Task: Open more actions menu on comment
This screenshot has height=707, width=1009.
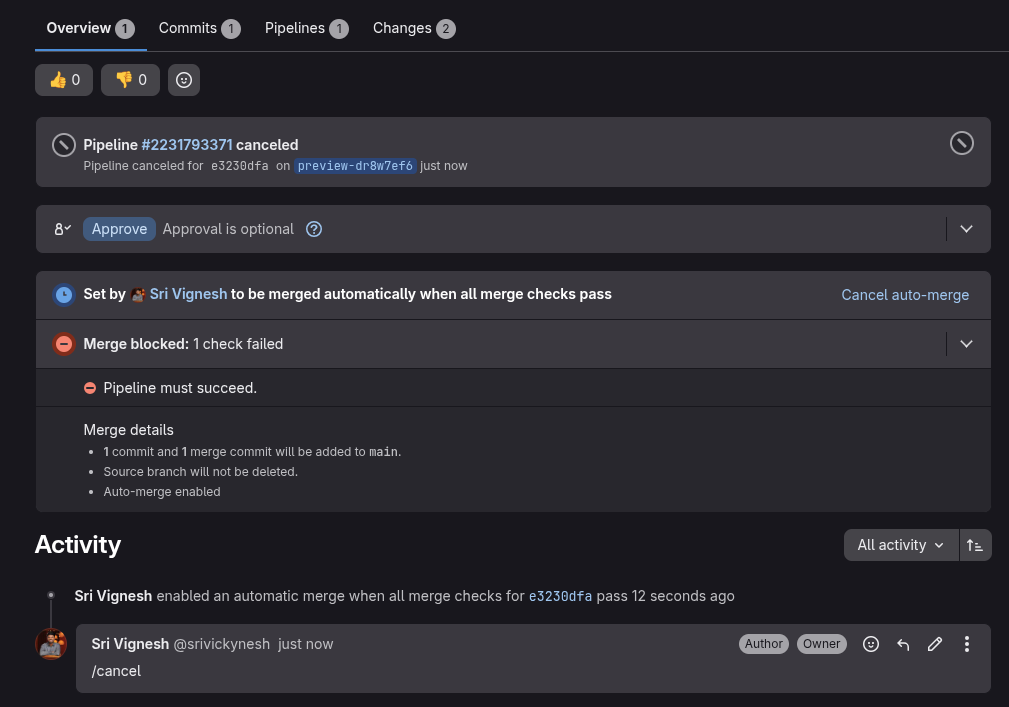Action: 967,645
